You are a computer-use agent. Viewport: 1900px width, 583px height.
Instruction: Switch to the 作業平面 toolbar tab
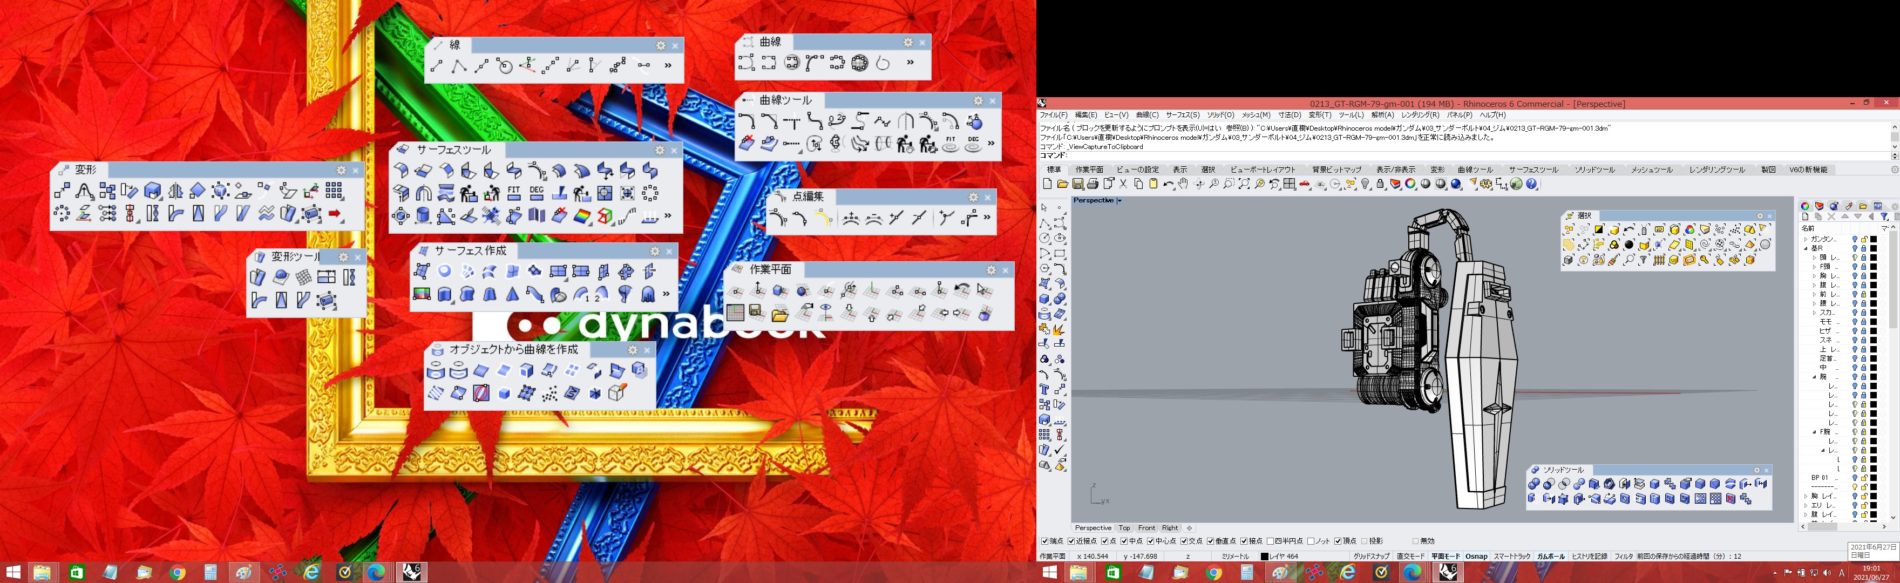coord(1089,170)
